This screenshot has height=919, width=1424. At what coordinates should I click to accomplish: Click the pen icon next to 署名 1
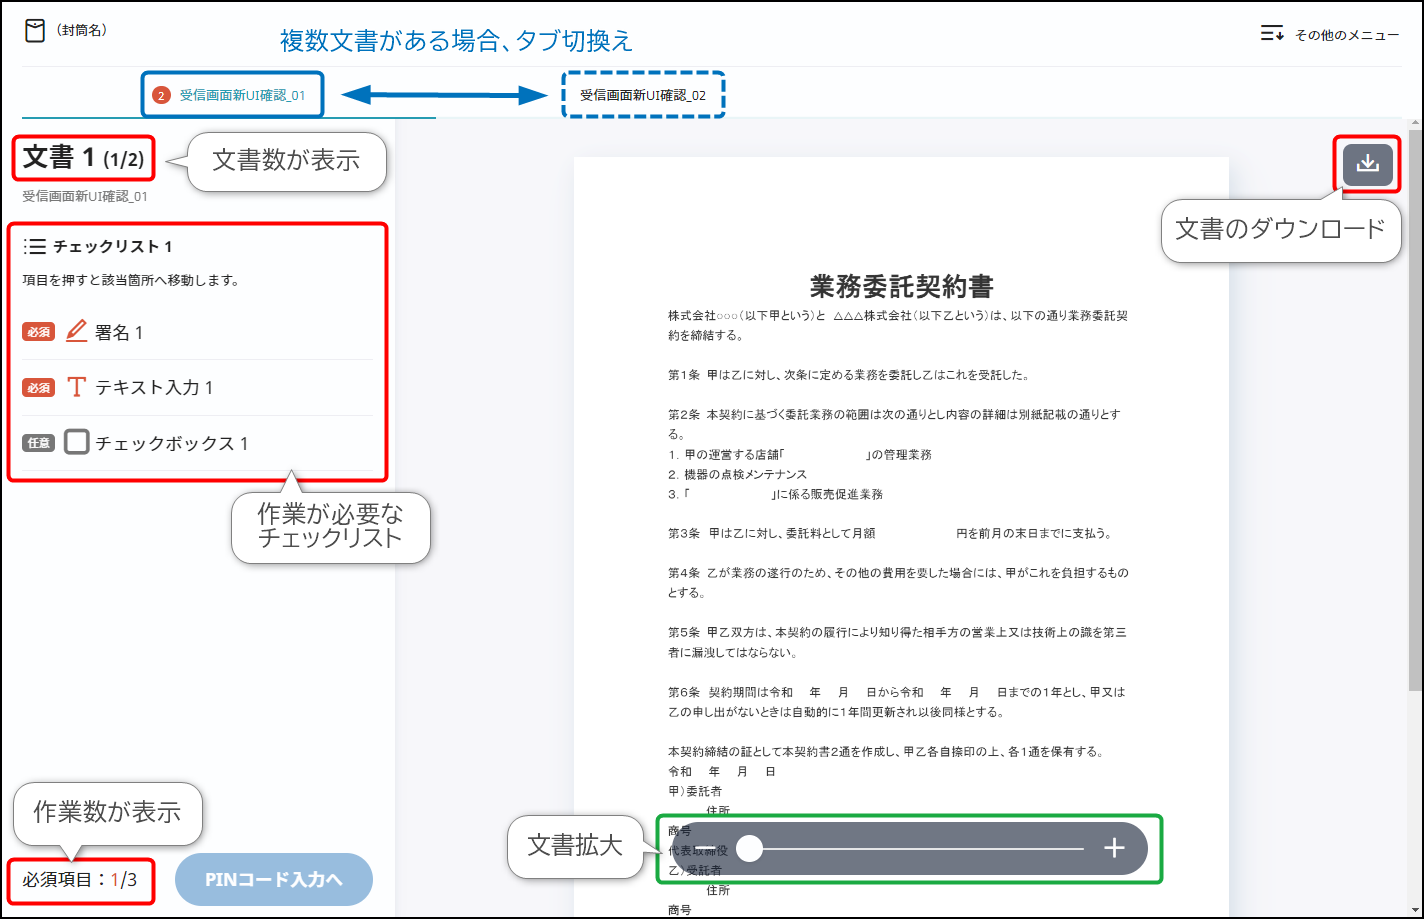pos(76,331)
